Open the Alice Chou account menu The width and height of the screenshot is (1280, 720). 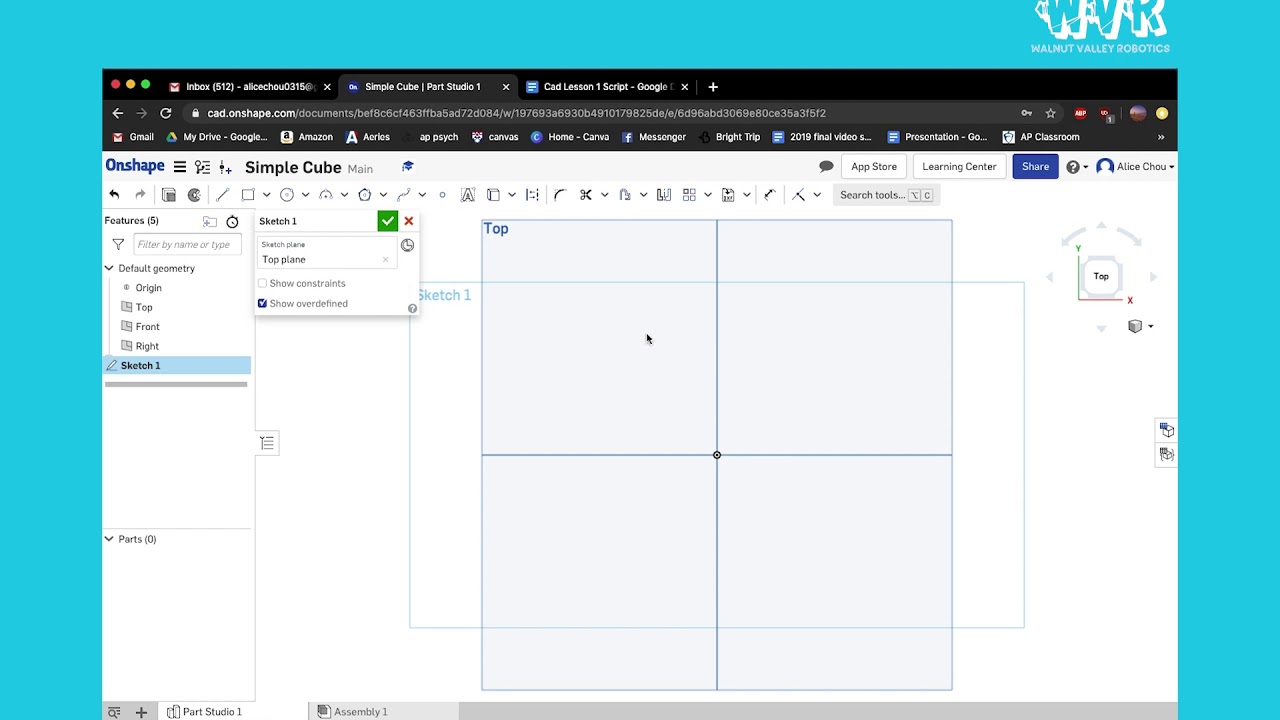tap(1135, 167)
